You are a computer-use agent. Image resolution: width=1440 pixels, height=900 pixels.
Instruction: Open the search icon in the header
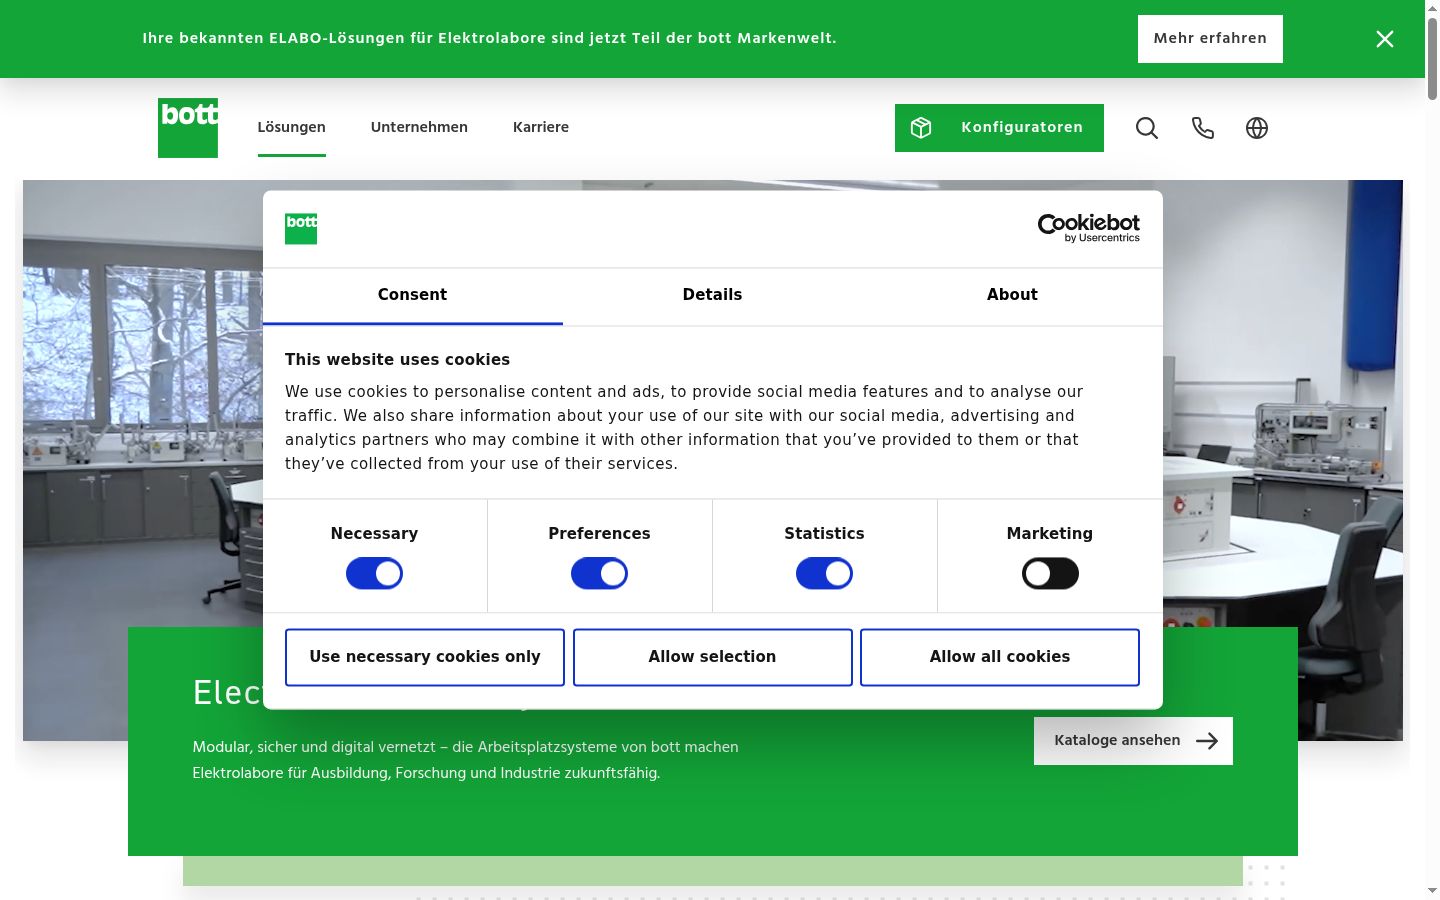pos(1147,128)
